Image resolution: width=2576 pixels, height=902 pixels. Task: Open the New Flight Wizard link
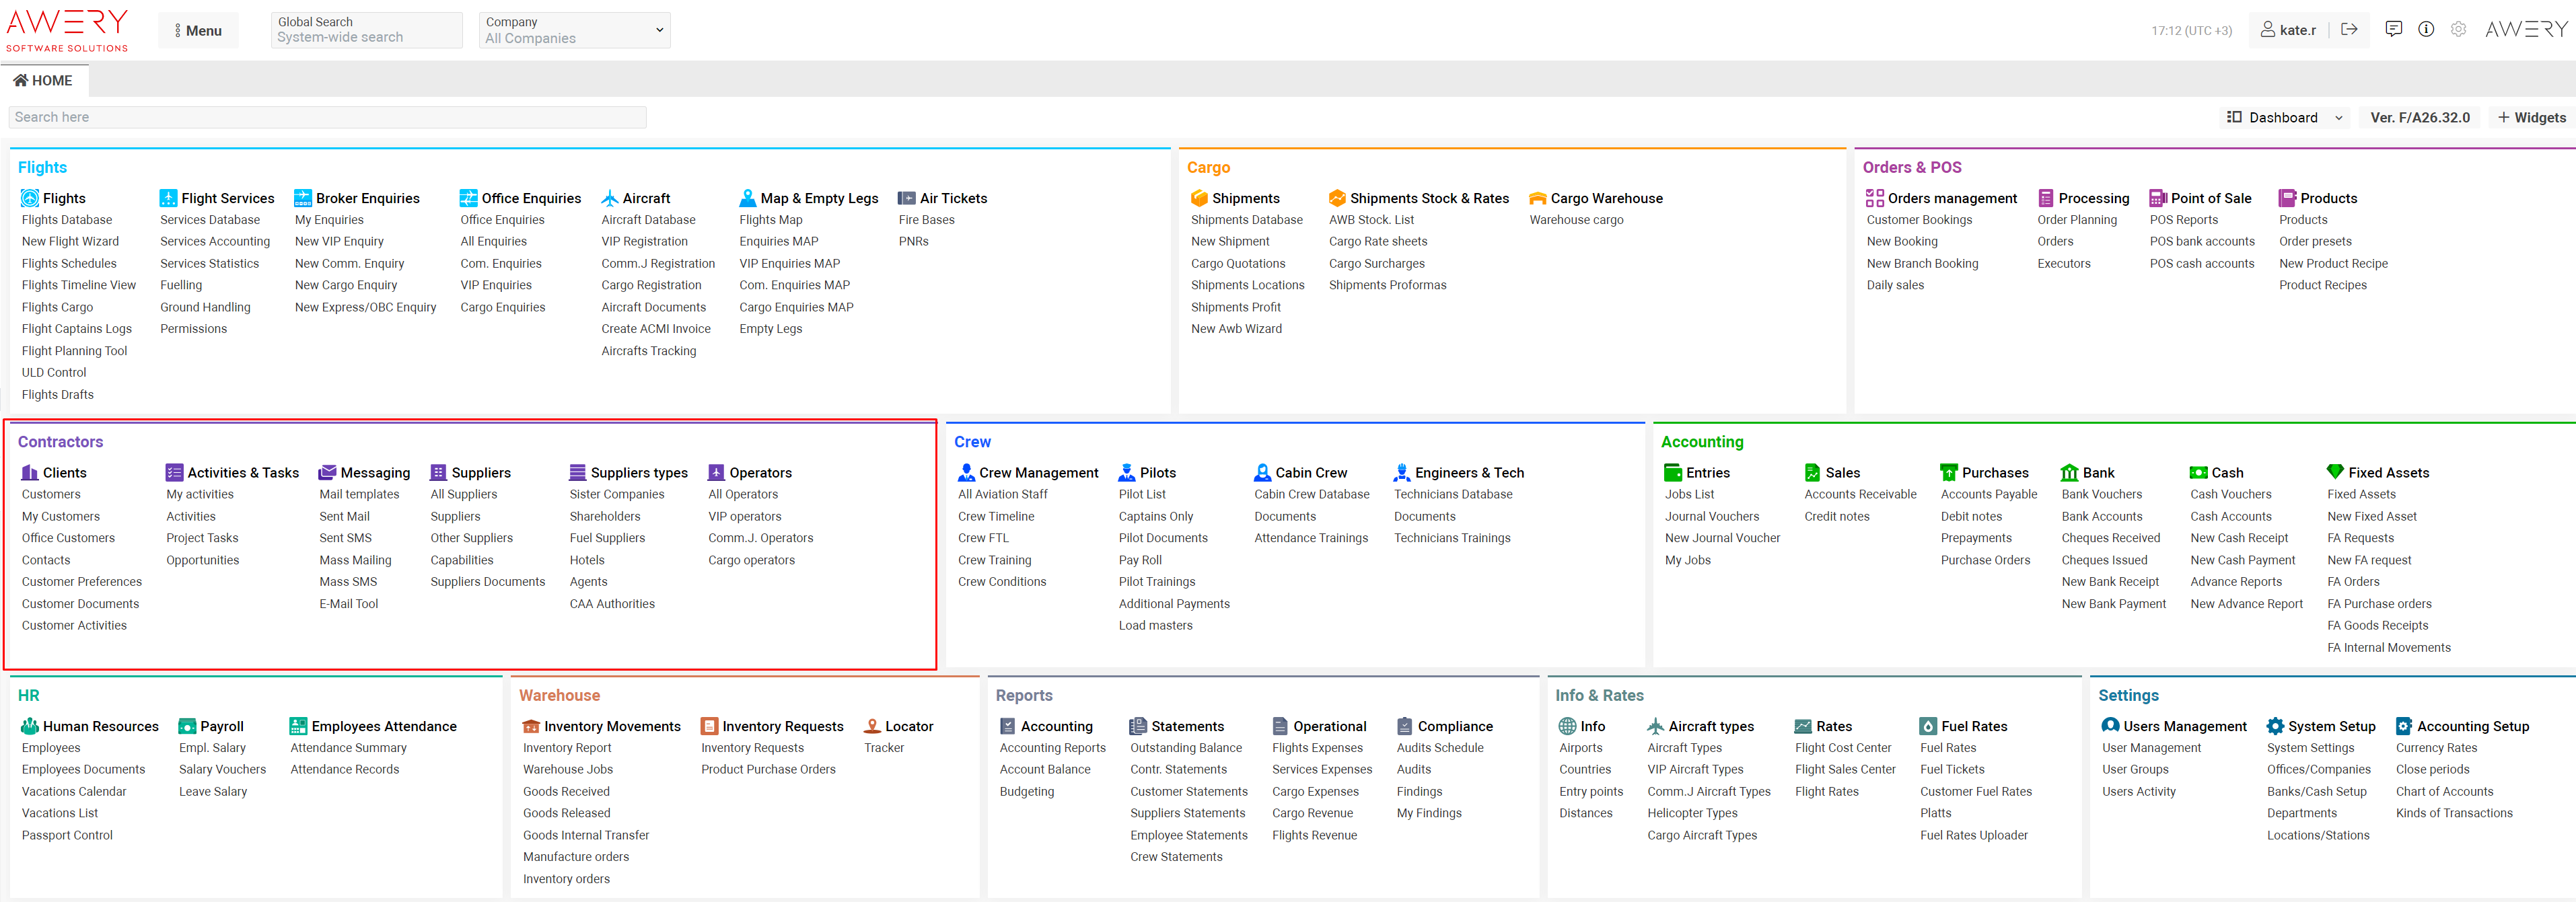pyautogui.click(x=70, y=241)
